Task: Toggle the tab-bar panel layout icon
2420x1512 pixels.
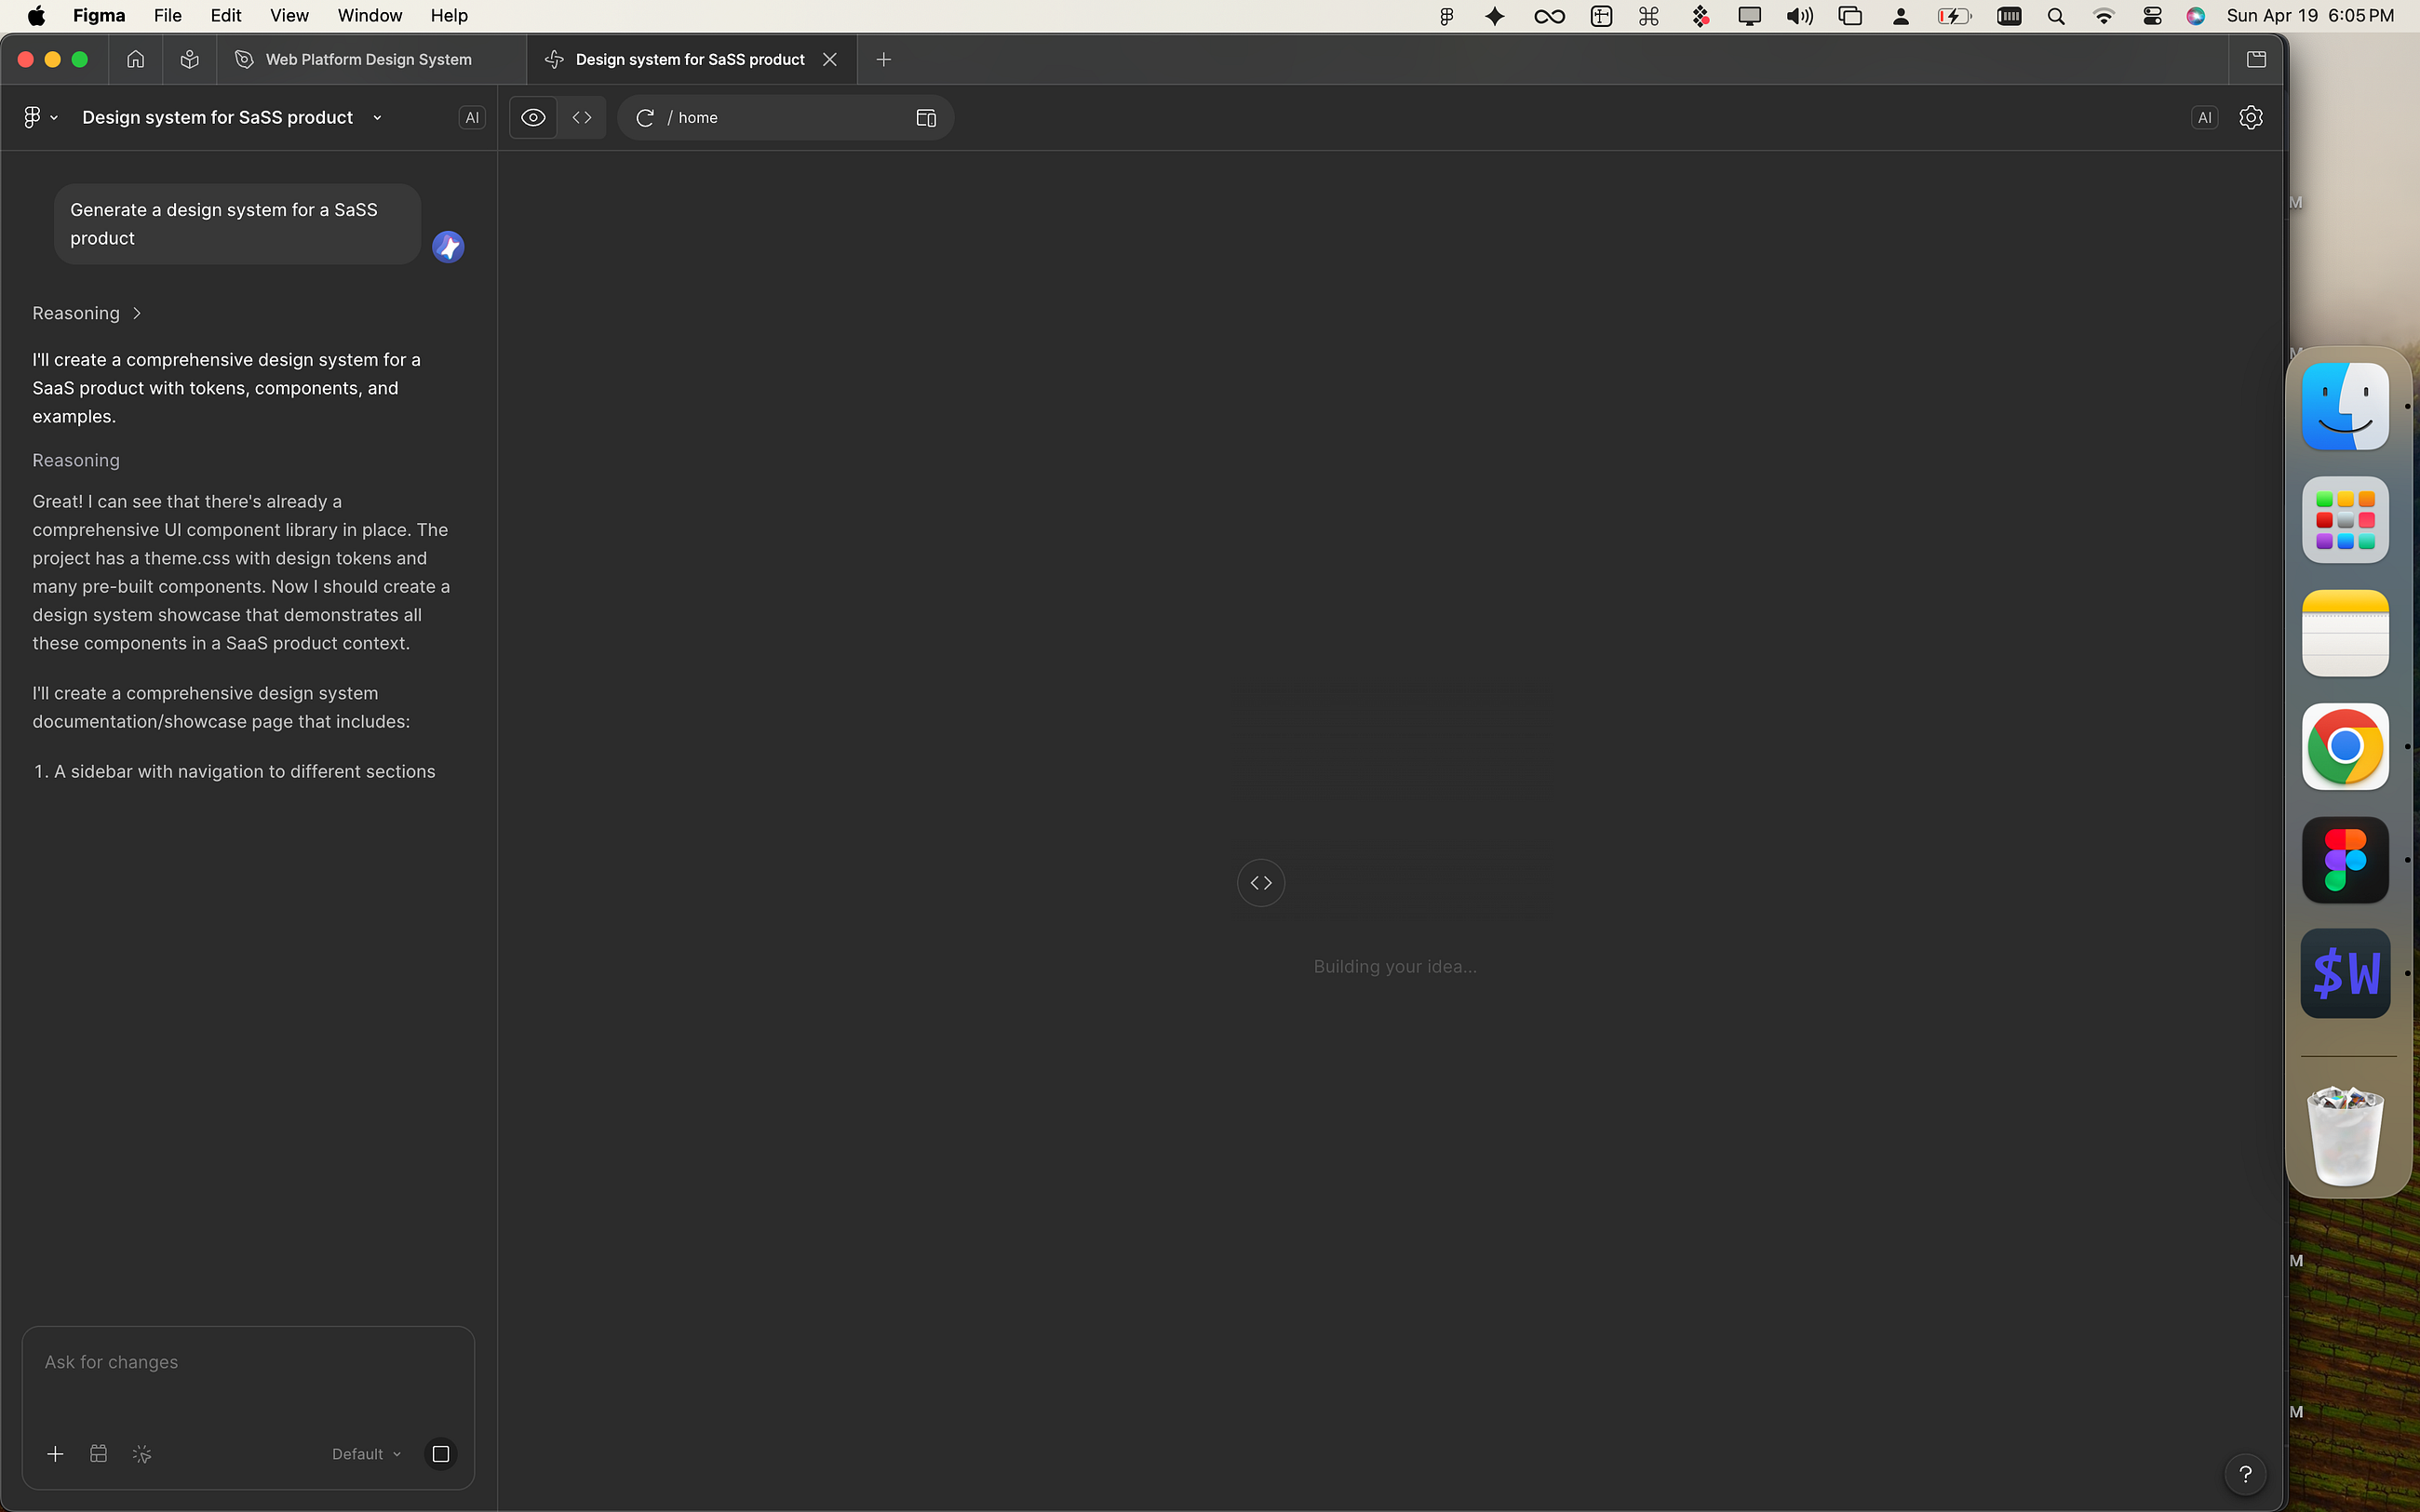Action: pyautogui.click(x=2256, y=59)
